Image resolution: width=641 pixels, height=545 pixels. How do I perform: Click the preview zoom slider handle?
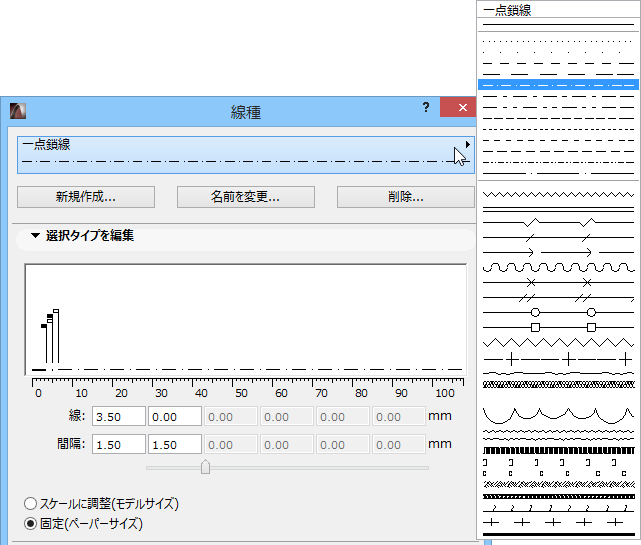click(205, 467)
